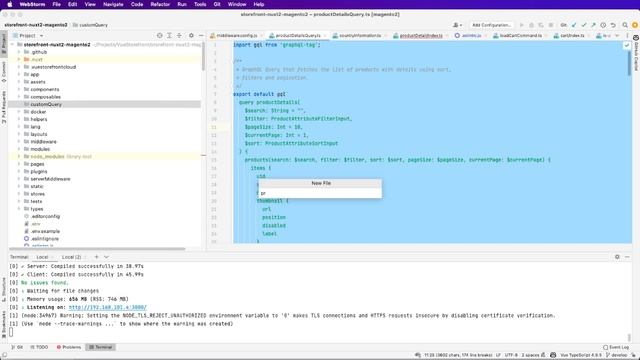Screen dimensions: 640x360
Task: Select the .eslintignore file
Action: 44,238
